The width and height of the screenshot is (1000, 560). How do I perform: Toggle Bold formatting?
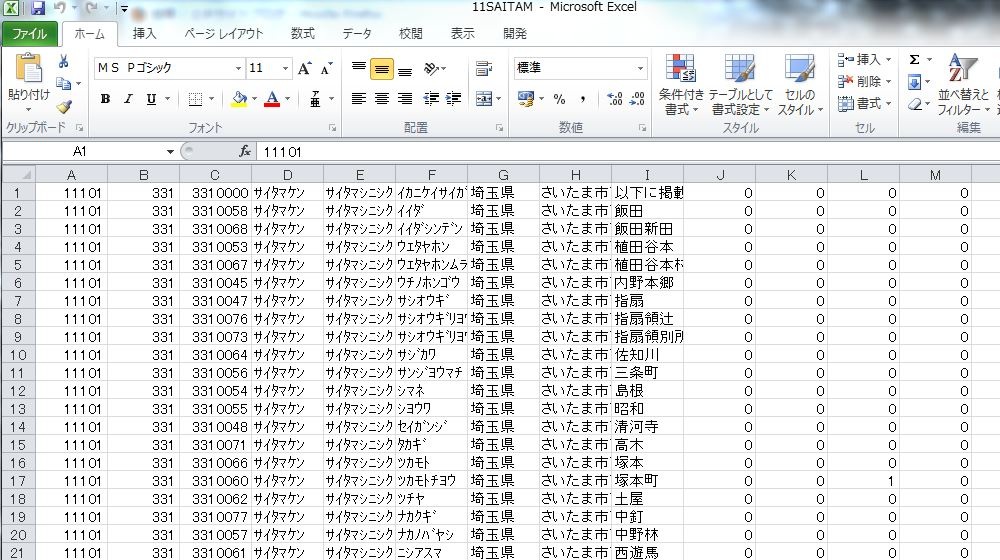[x=105, y=99]
